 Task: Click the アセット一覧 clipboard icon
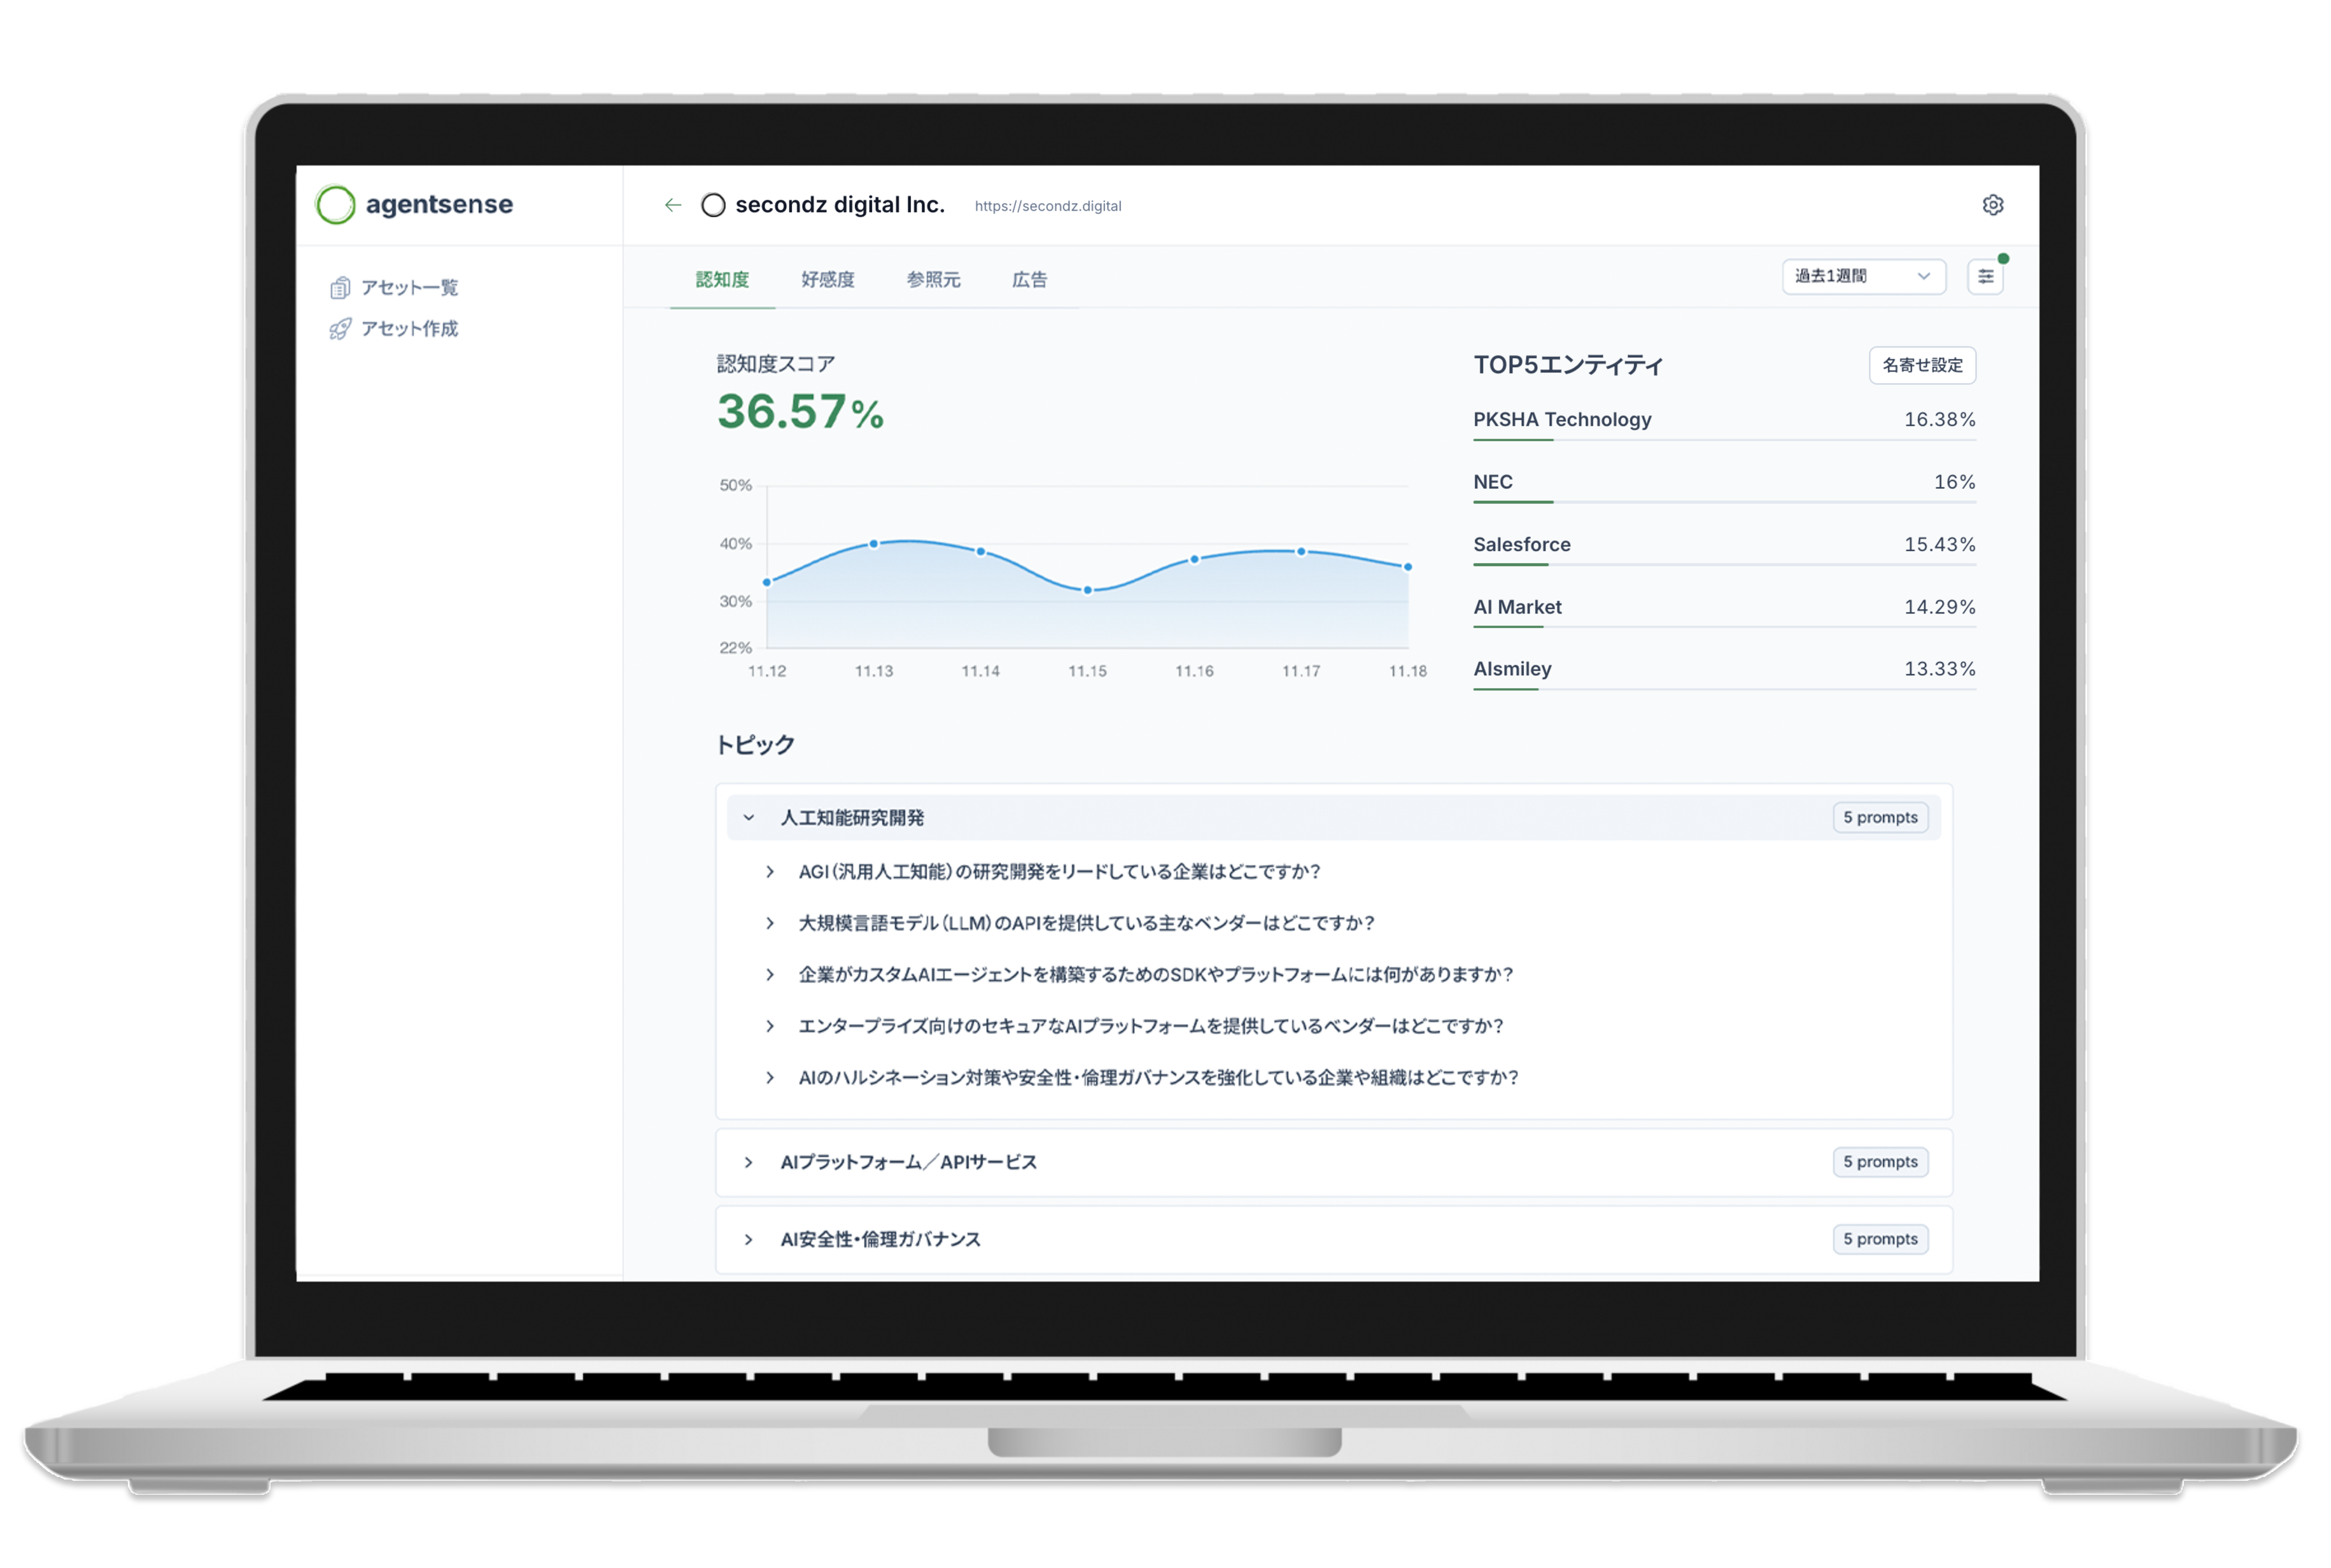point(340,288)
